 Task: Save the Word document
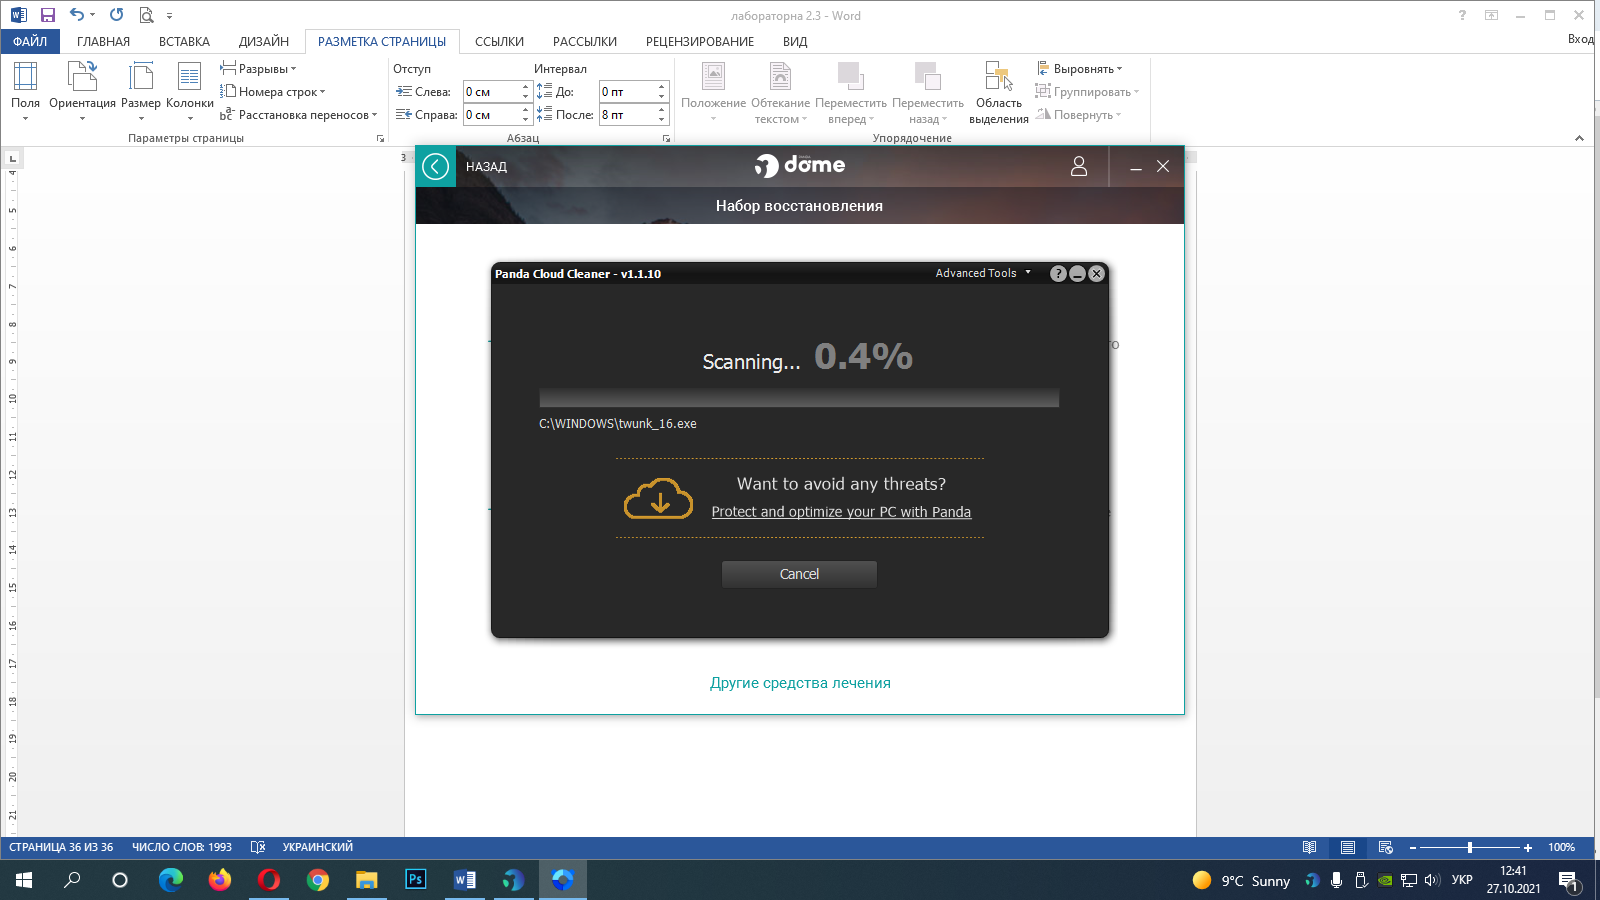[x=47, y=15]
